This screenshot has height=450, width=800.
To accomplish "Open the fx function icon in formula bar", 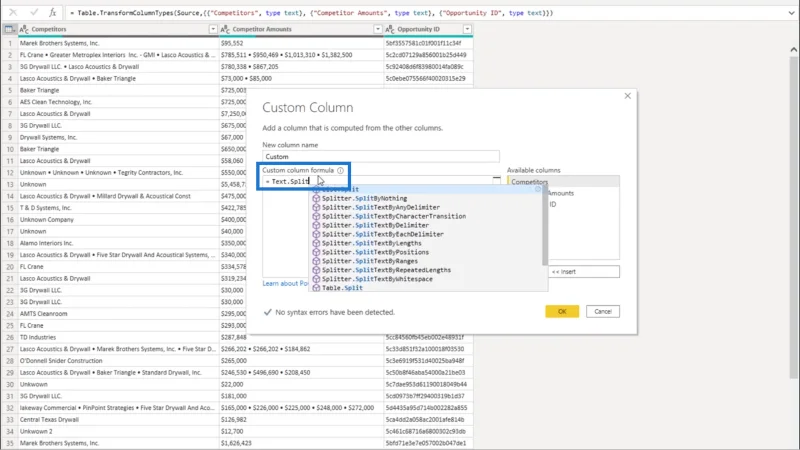I will click(52, 12).
